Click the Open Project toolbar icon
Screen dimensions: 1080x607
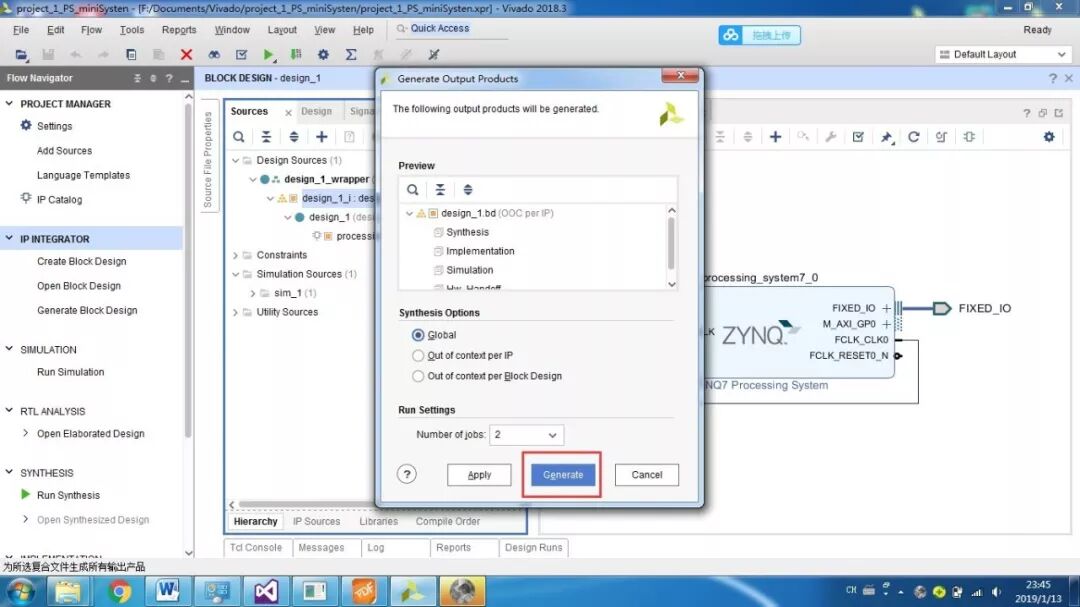21,54
